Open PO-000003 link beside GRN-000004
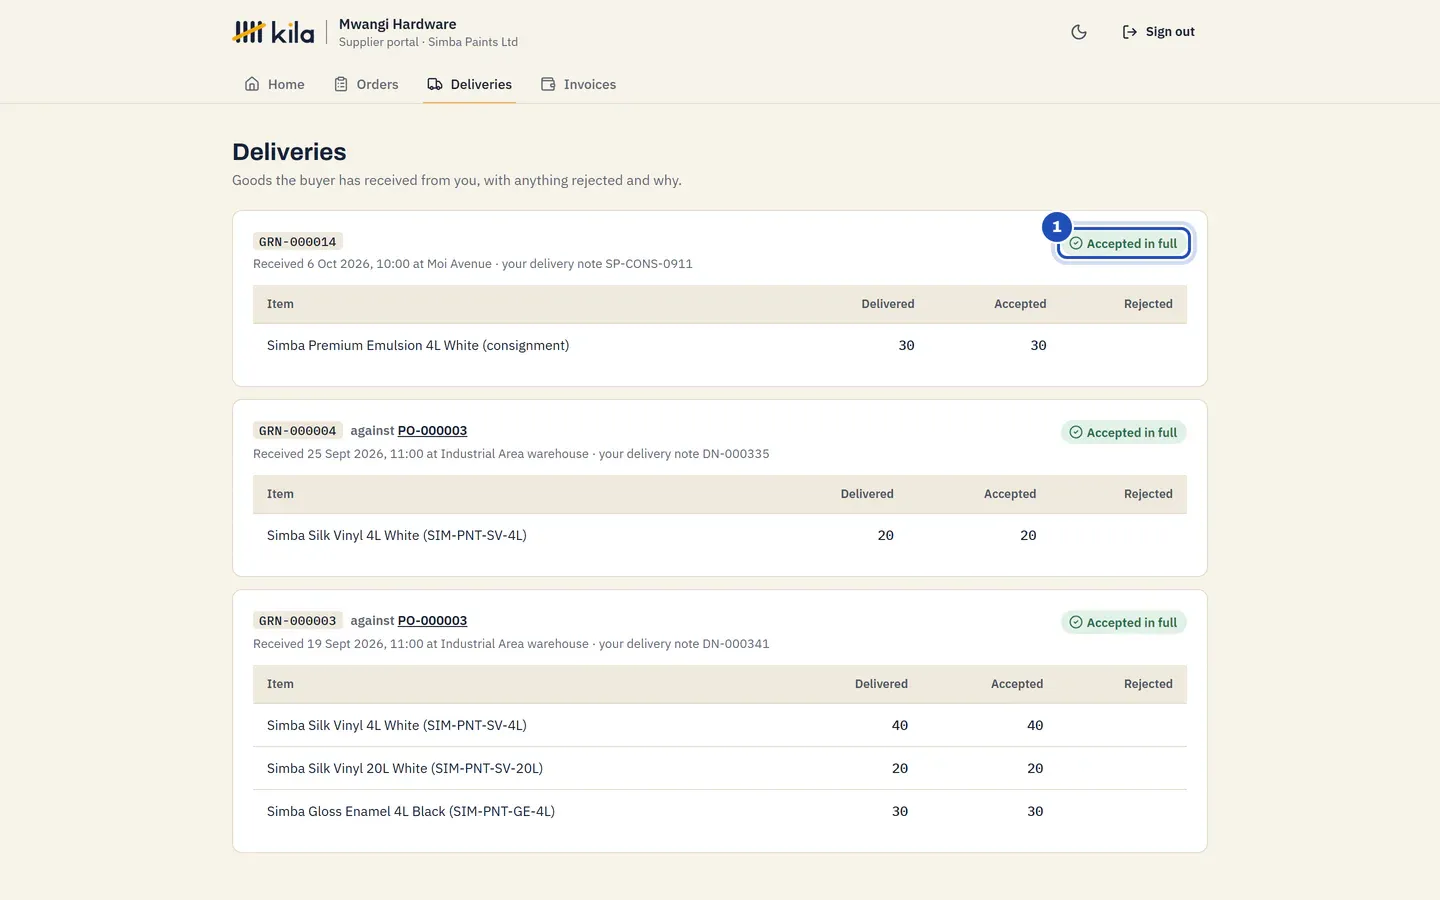The image size is (1440, 900). point(432,431)
